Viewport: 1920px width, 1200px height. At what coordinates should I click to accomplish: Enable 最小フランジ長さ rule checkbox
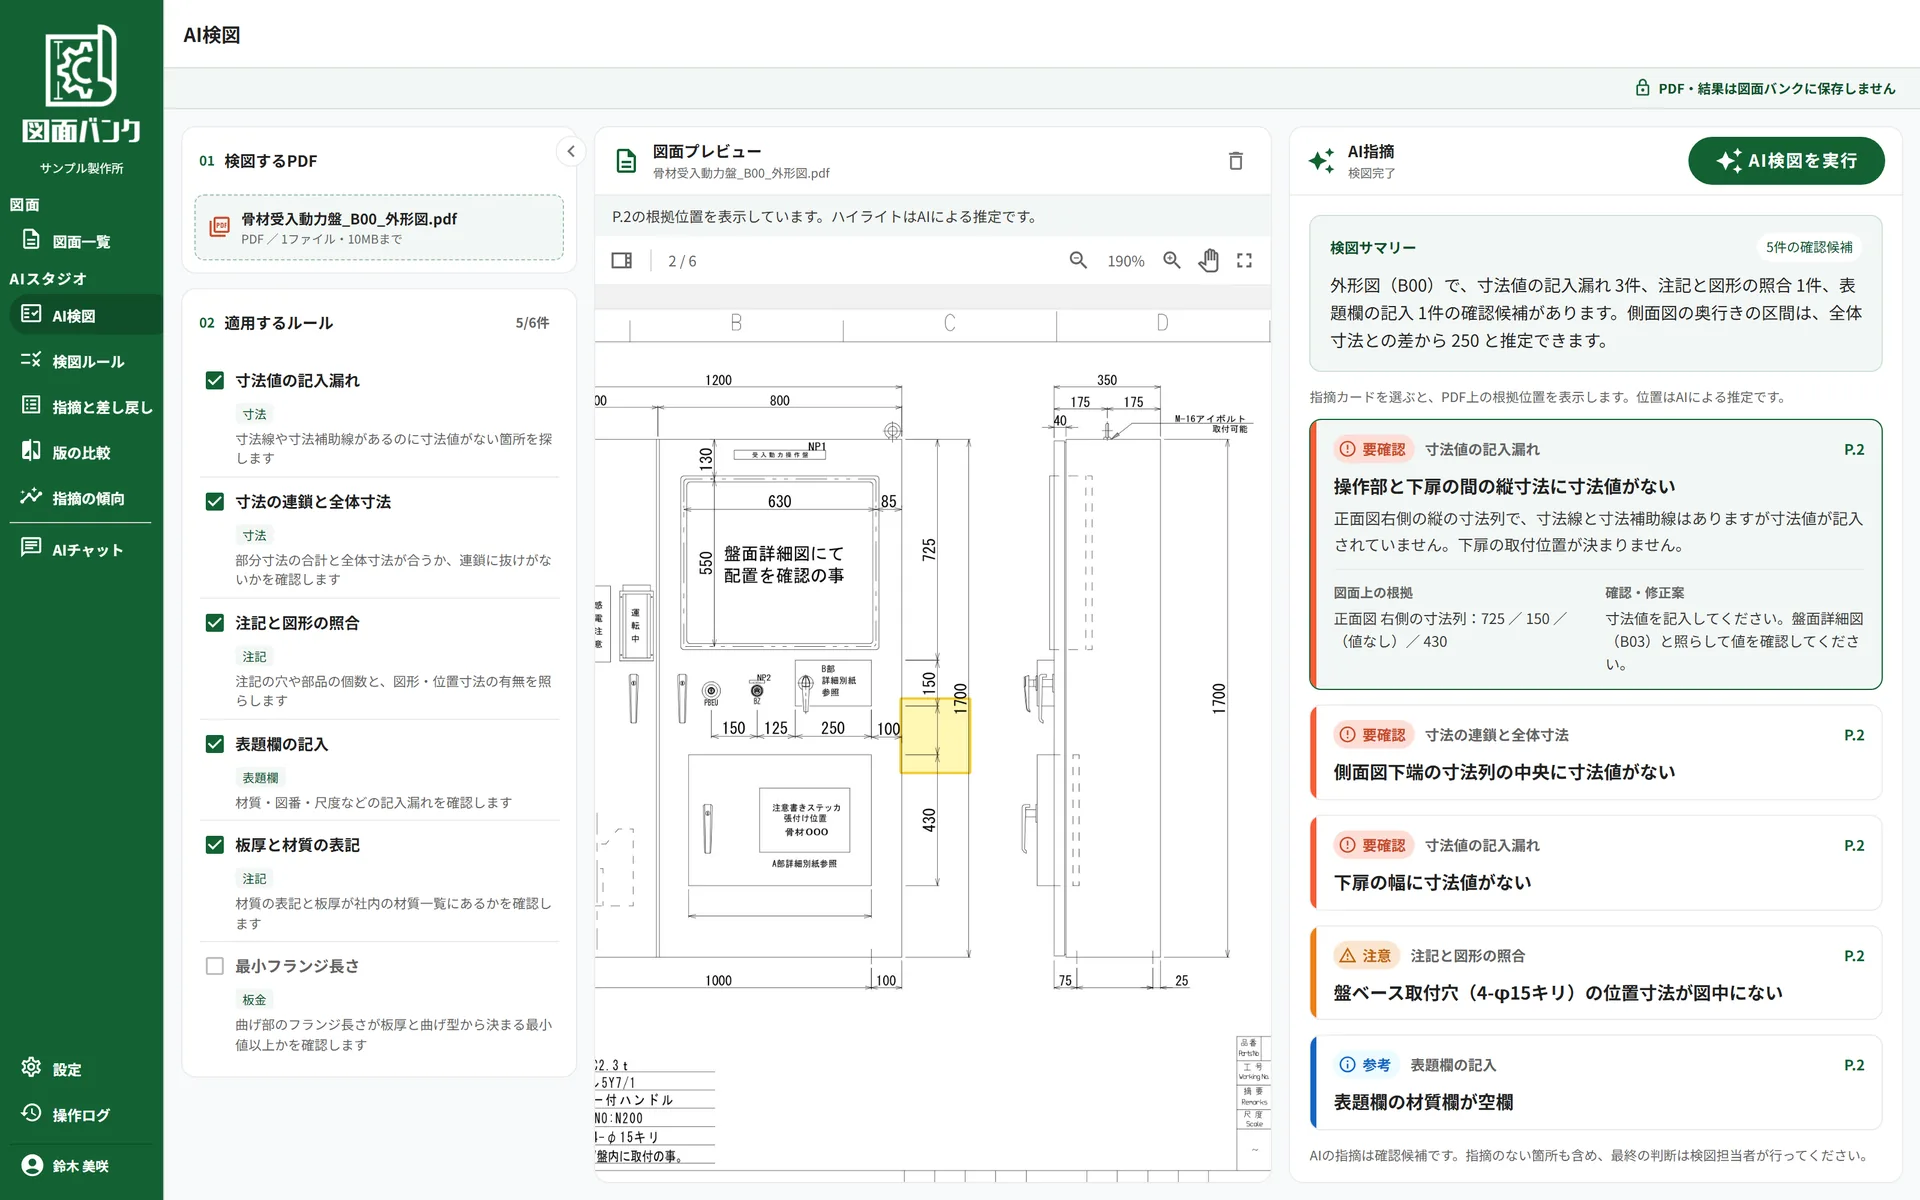[x=214, y=966]
